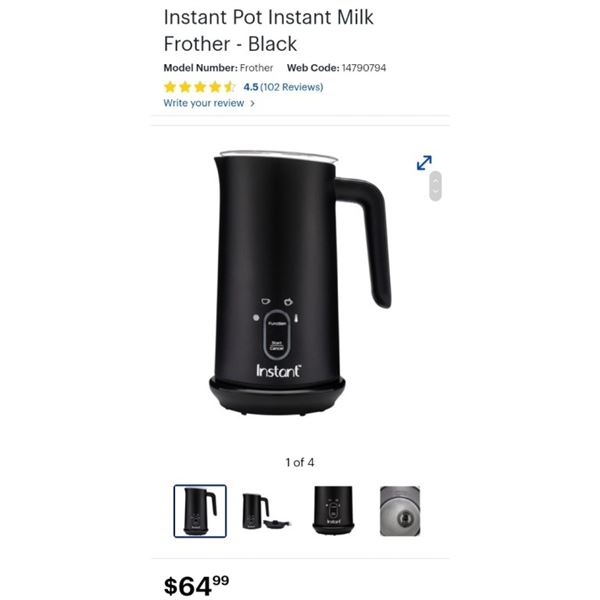The image size is (600, 600).
Task: Click the half-filled fifth star icon
Action: coord(230,87)
